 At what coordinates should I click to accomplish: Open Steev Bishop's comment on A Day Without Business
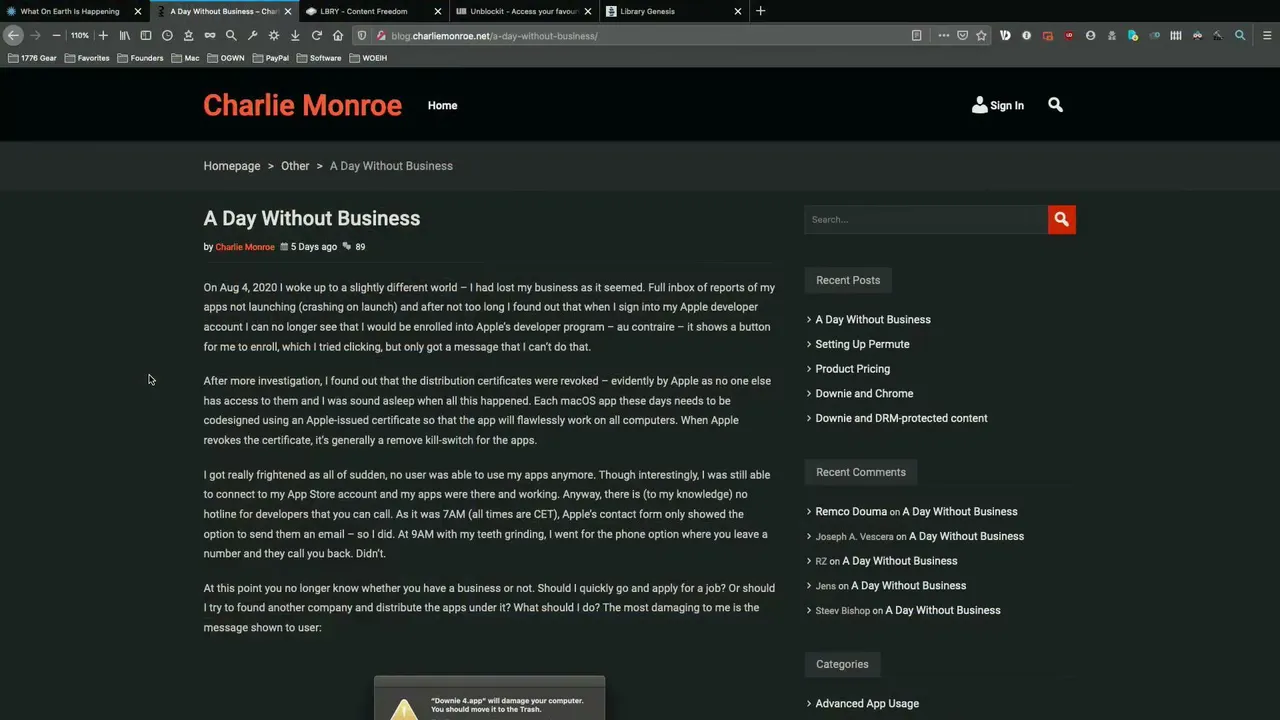coord(942,610)
